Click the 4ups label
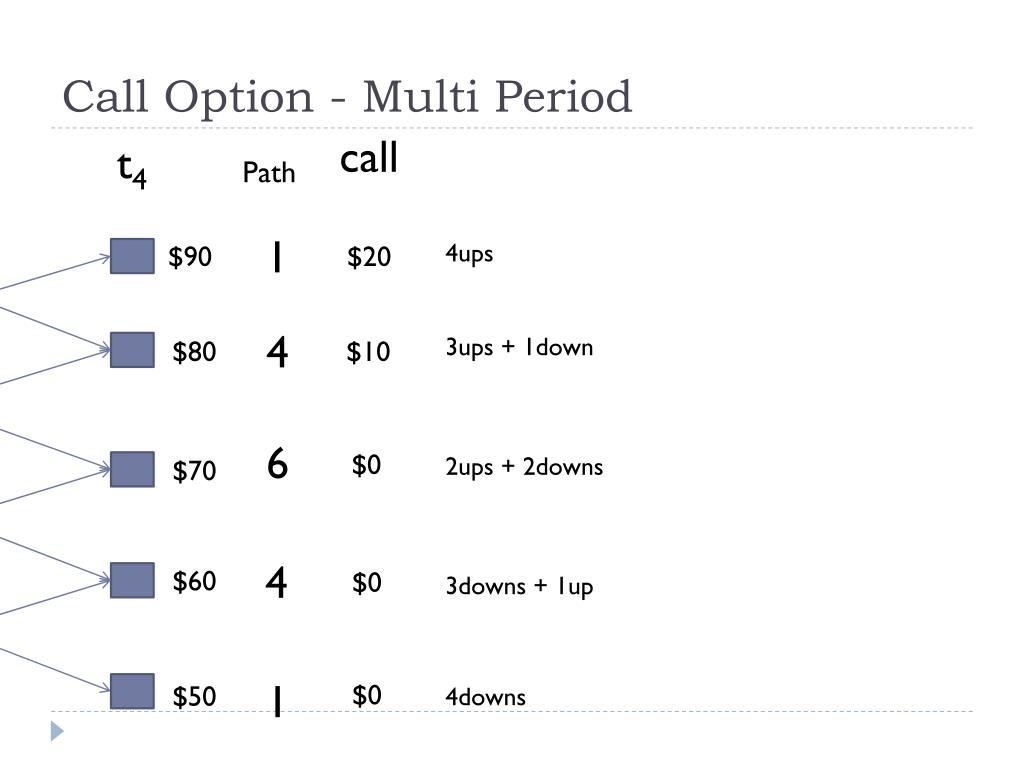 469,253
